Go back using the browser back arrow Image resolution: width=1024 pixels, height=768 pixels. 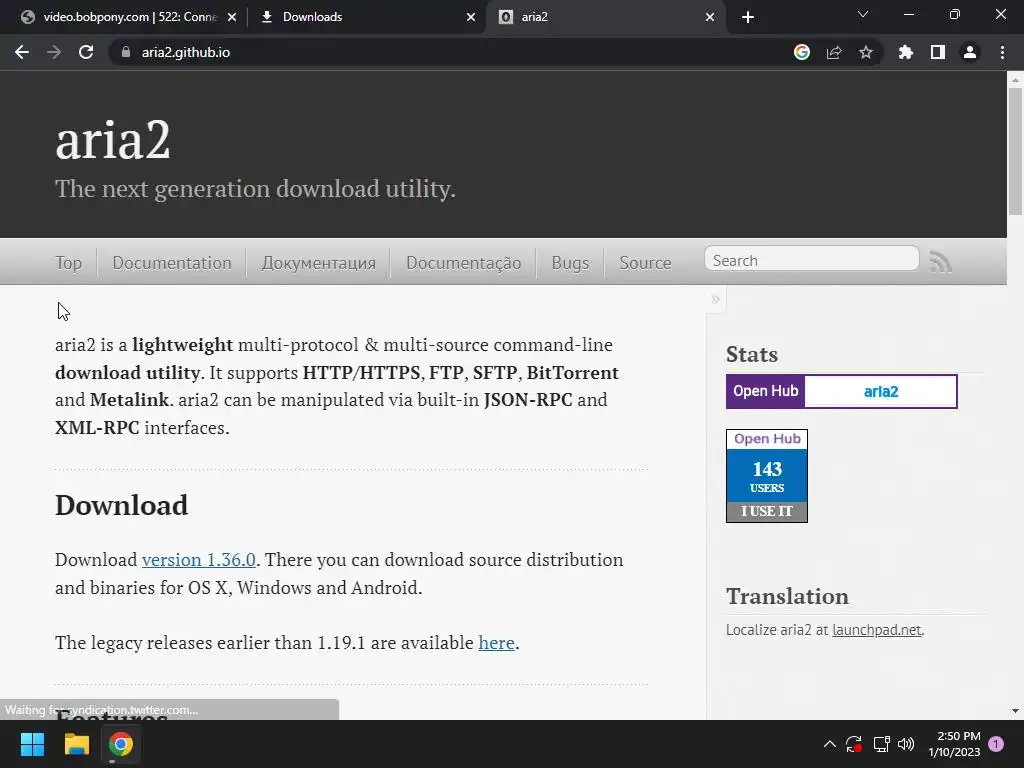click(22, 52)
